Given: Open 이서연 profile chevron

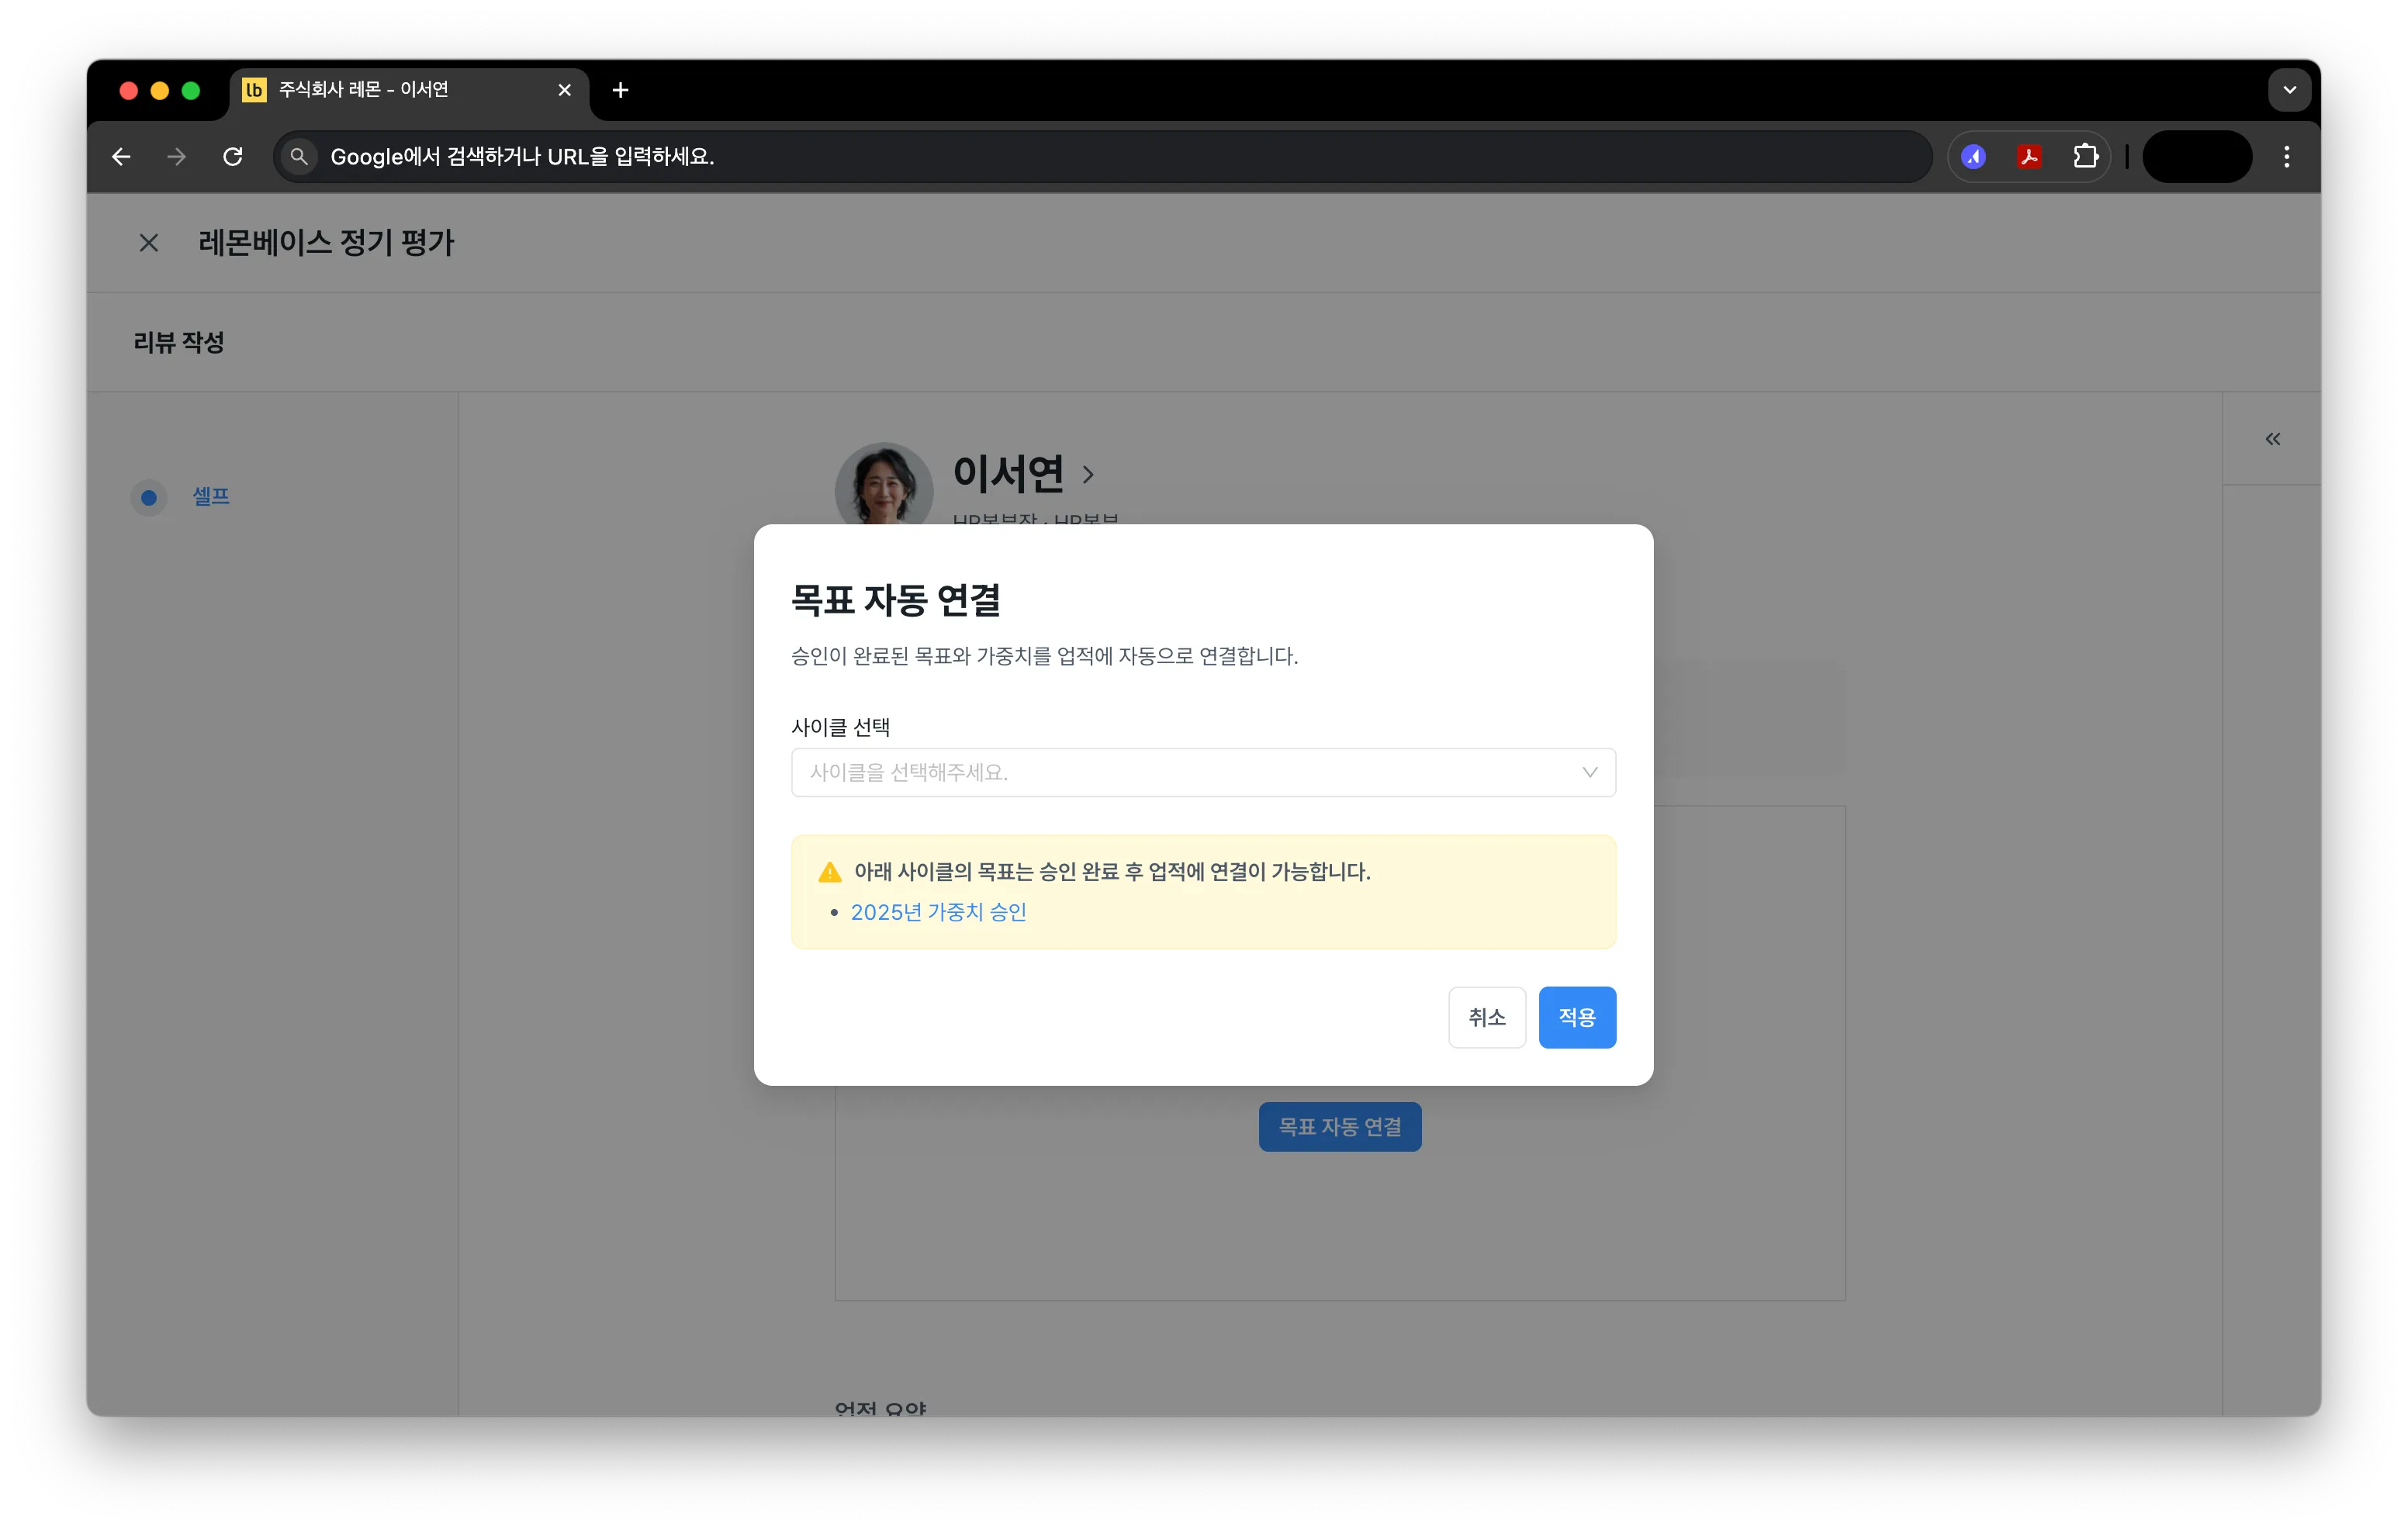Looking at the screenshot, I should coord(1089,475).
